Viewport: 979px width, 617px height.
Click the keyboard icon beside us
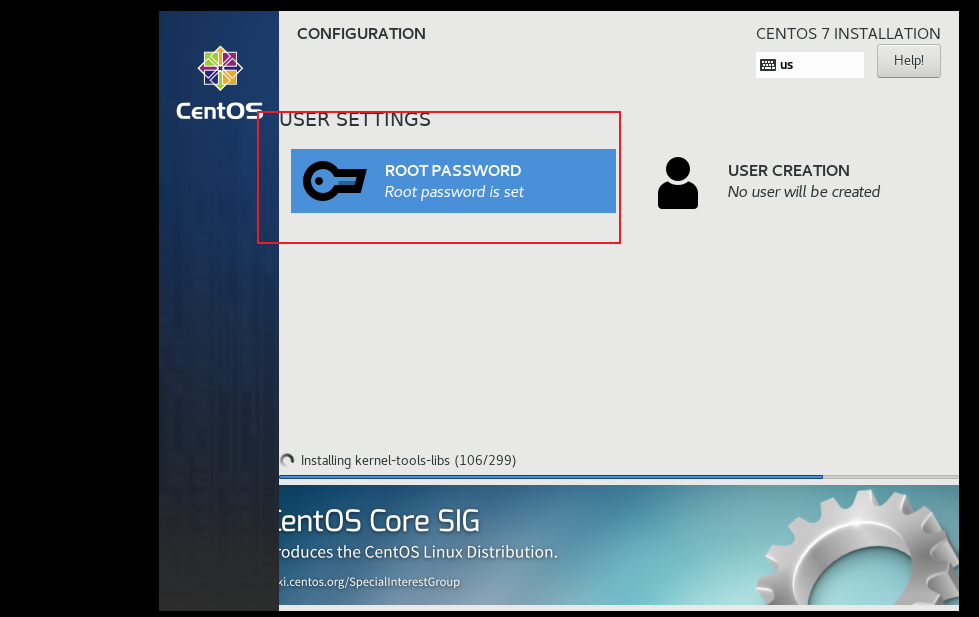(768, 65)
